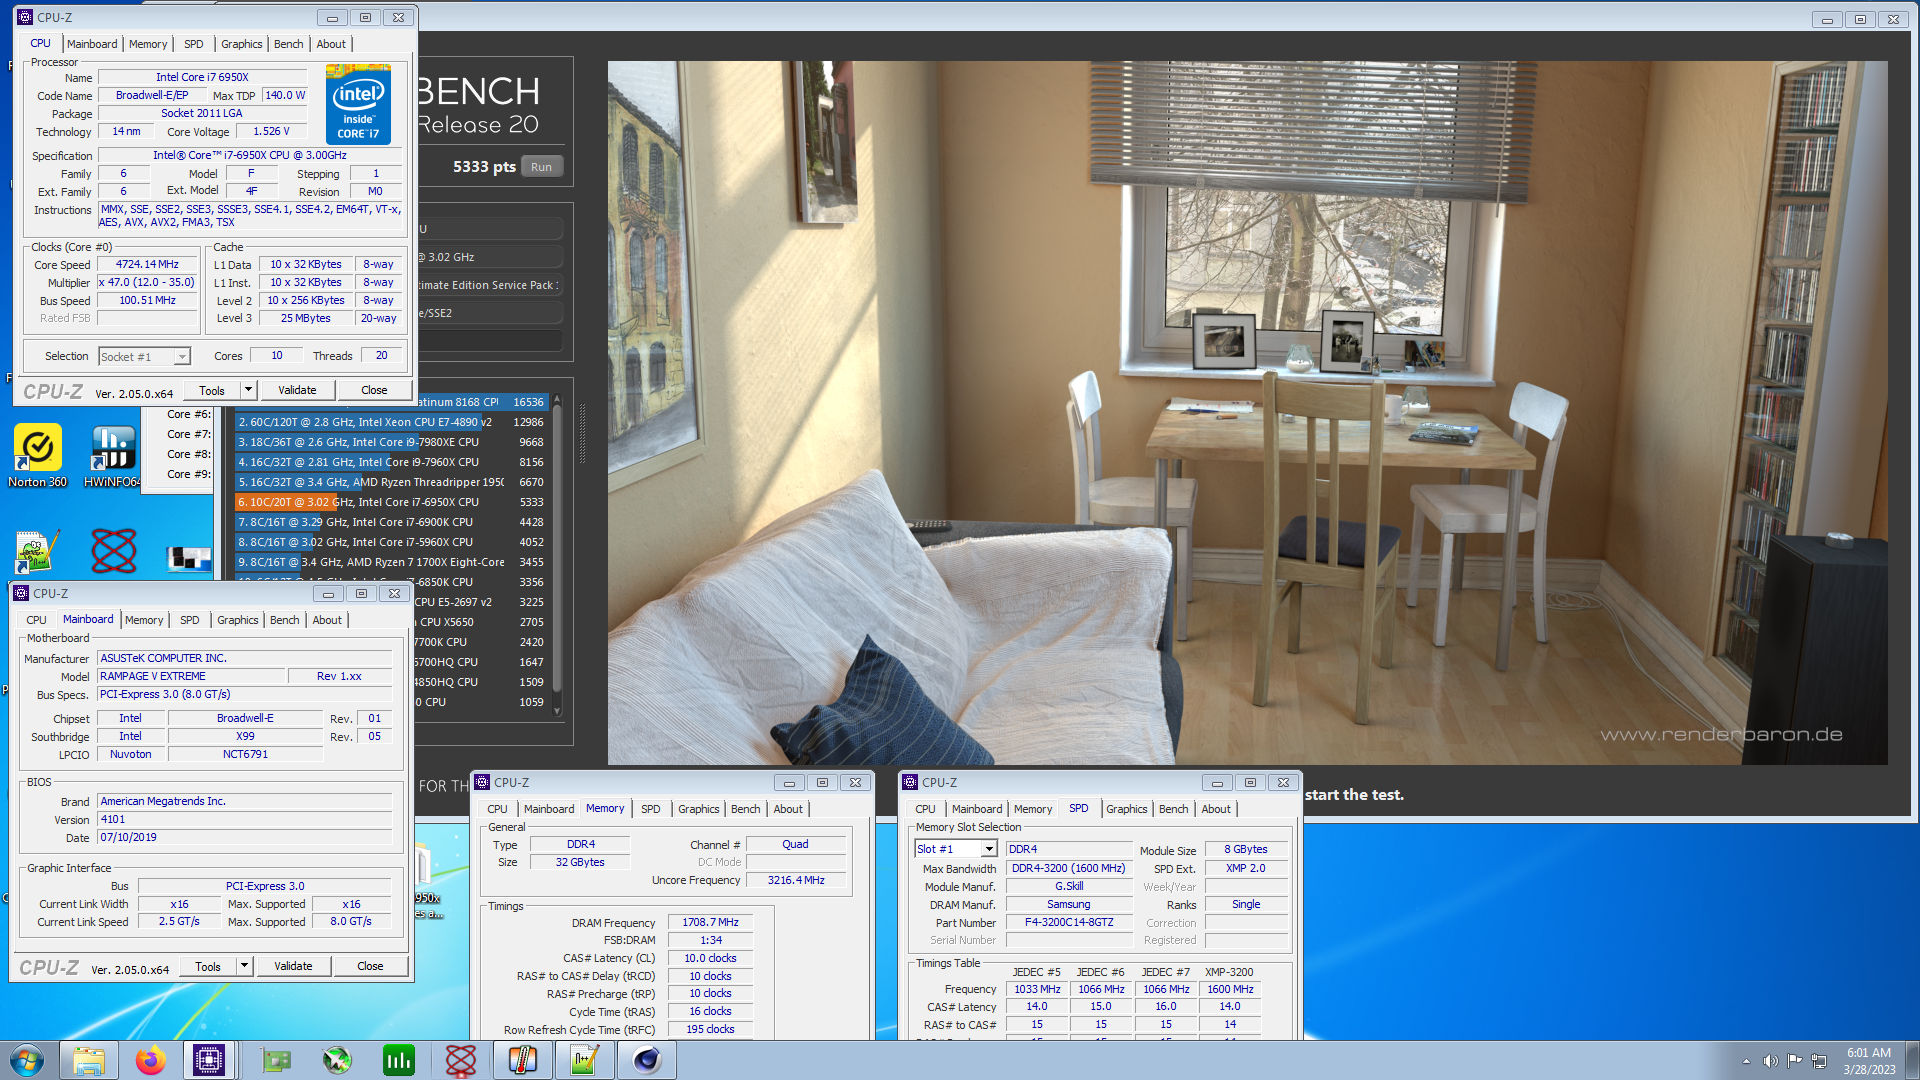Open HWiNFO64 desktop shortcut
The height and width of the screenshot is (1080, 1920).
pyautogui.click(x=112, y=456)
